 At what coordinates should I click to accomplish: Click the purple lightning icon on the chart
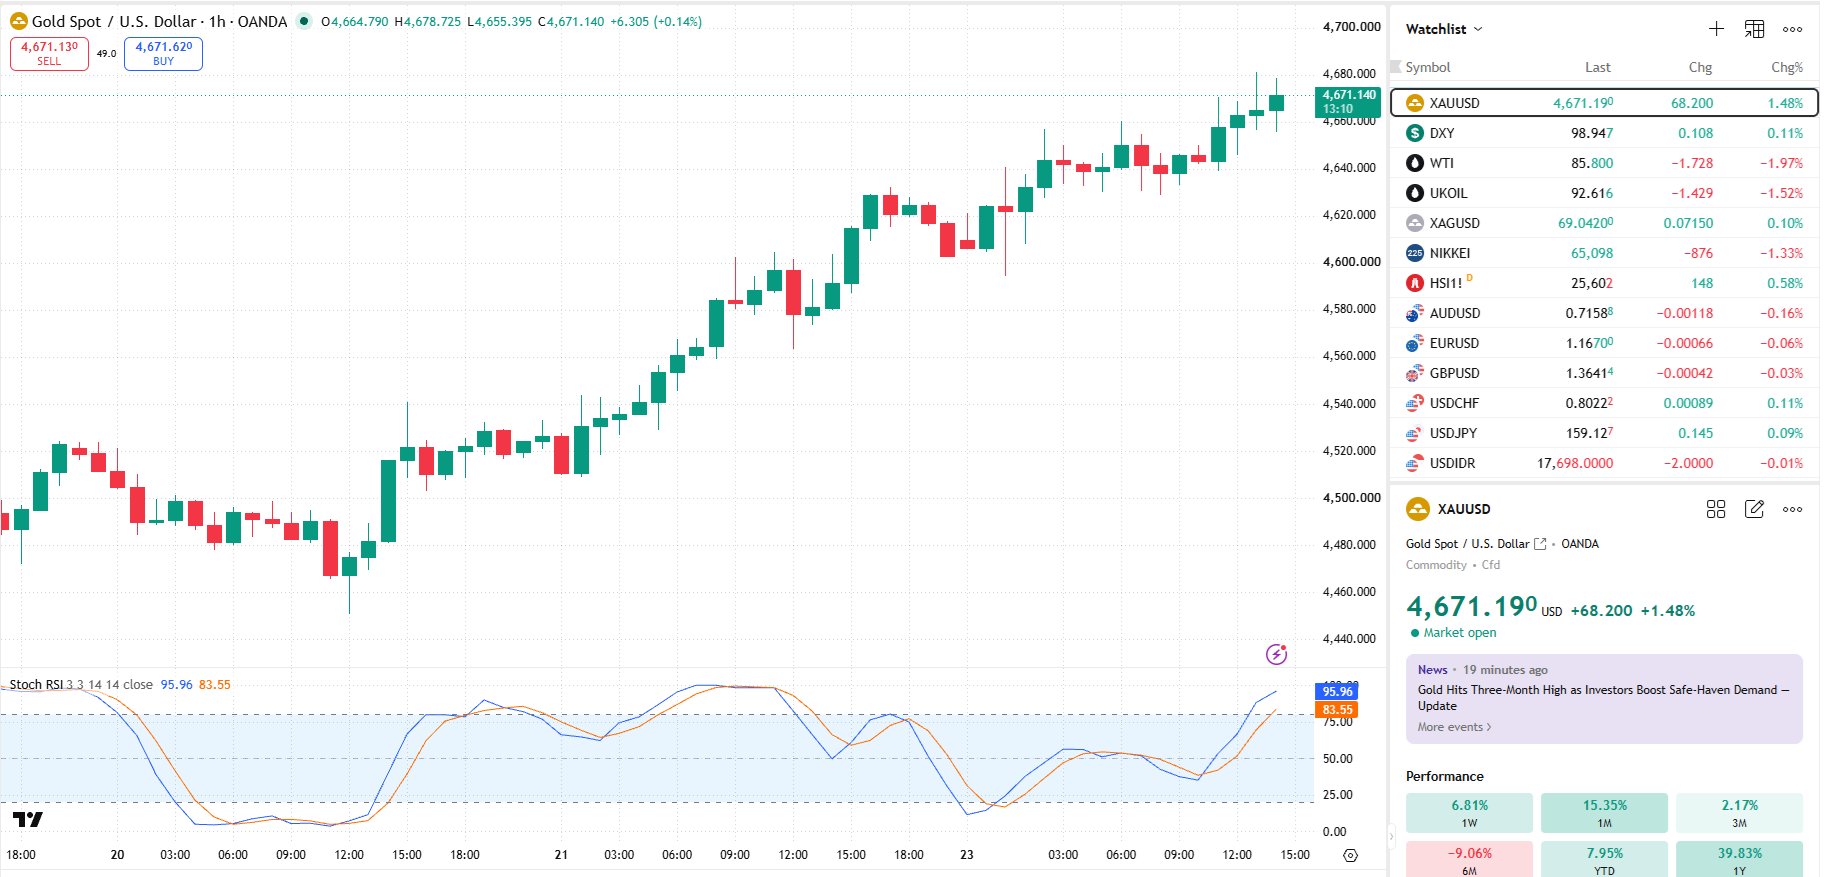(x=1276, y=654)
